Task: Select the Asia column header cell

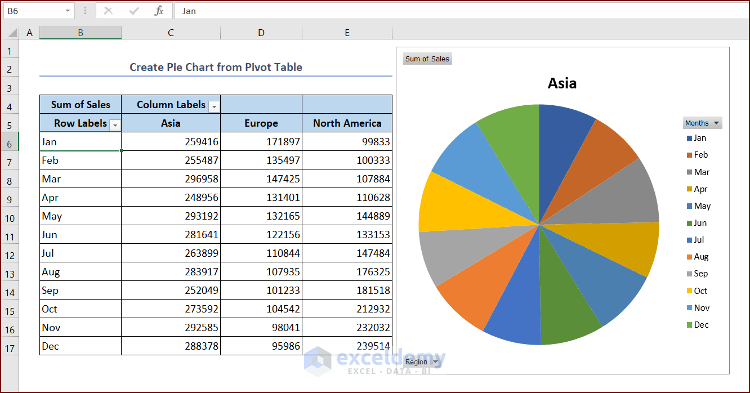Action: 171,123
